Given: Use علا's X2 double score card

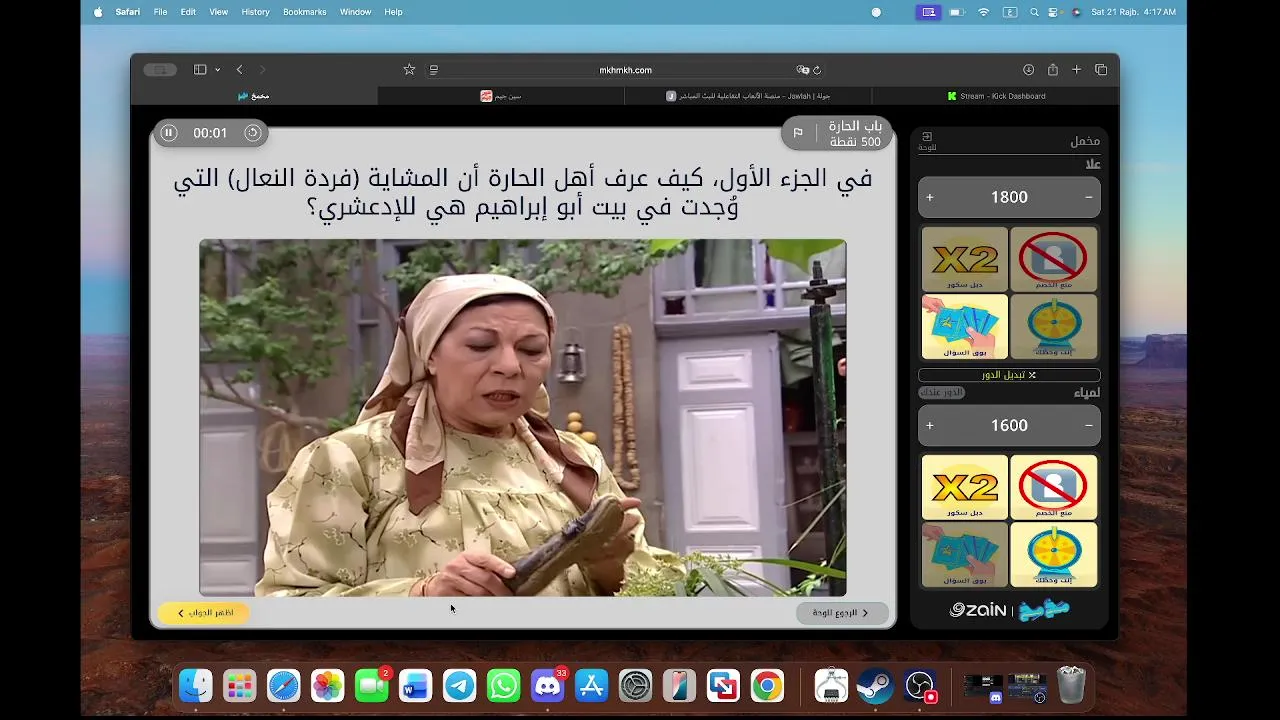Looking at the screenshot, I should coord(965,259).
